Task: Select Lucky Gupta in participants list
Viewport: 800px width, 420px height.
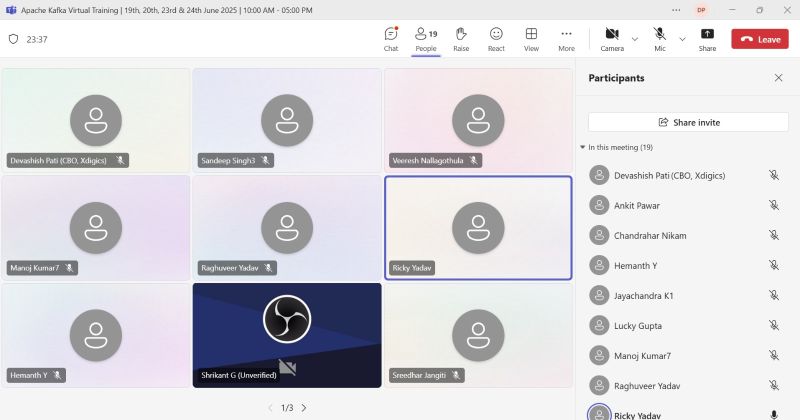Action: [637, 325]
